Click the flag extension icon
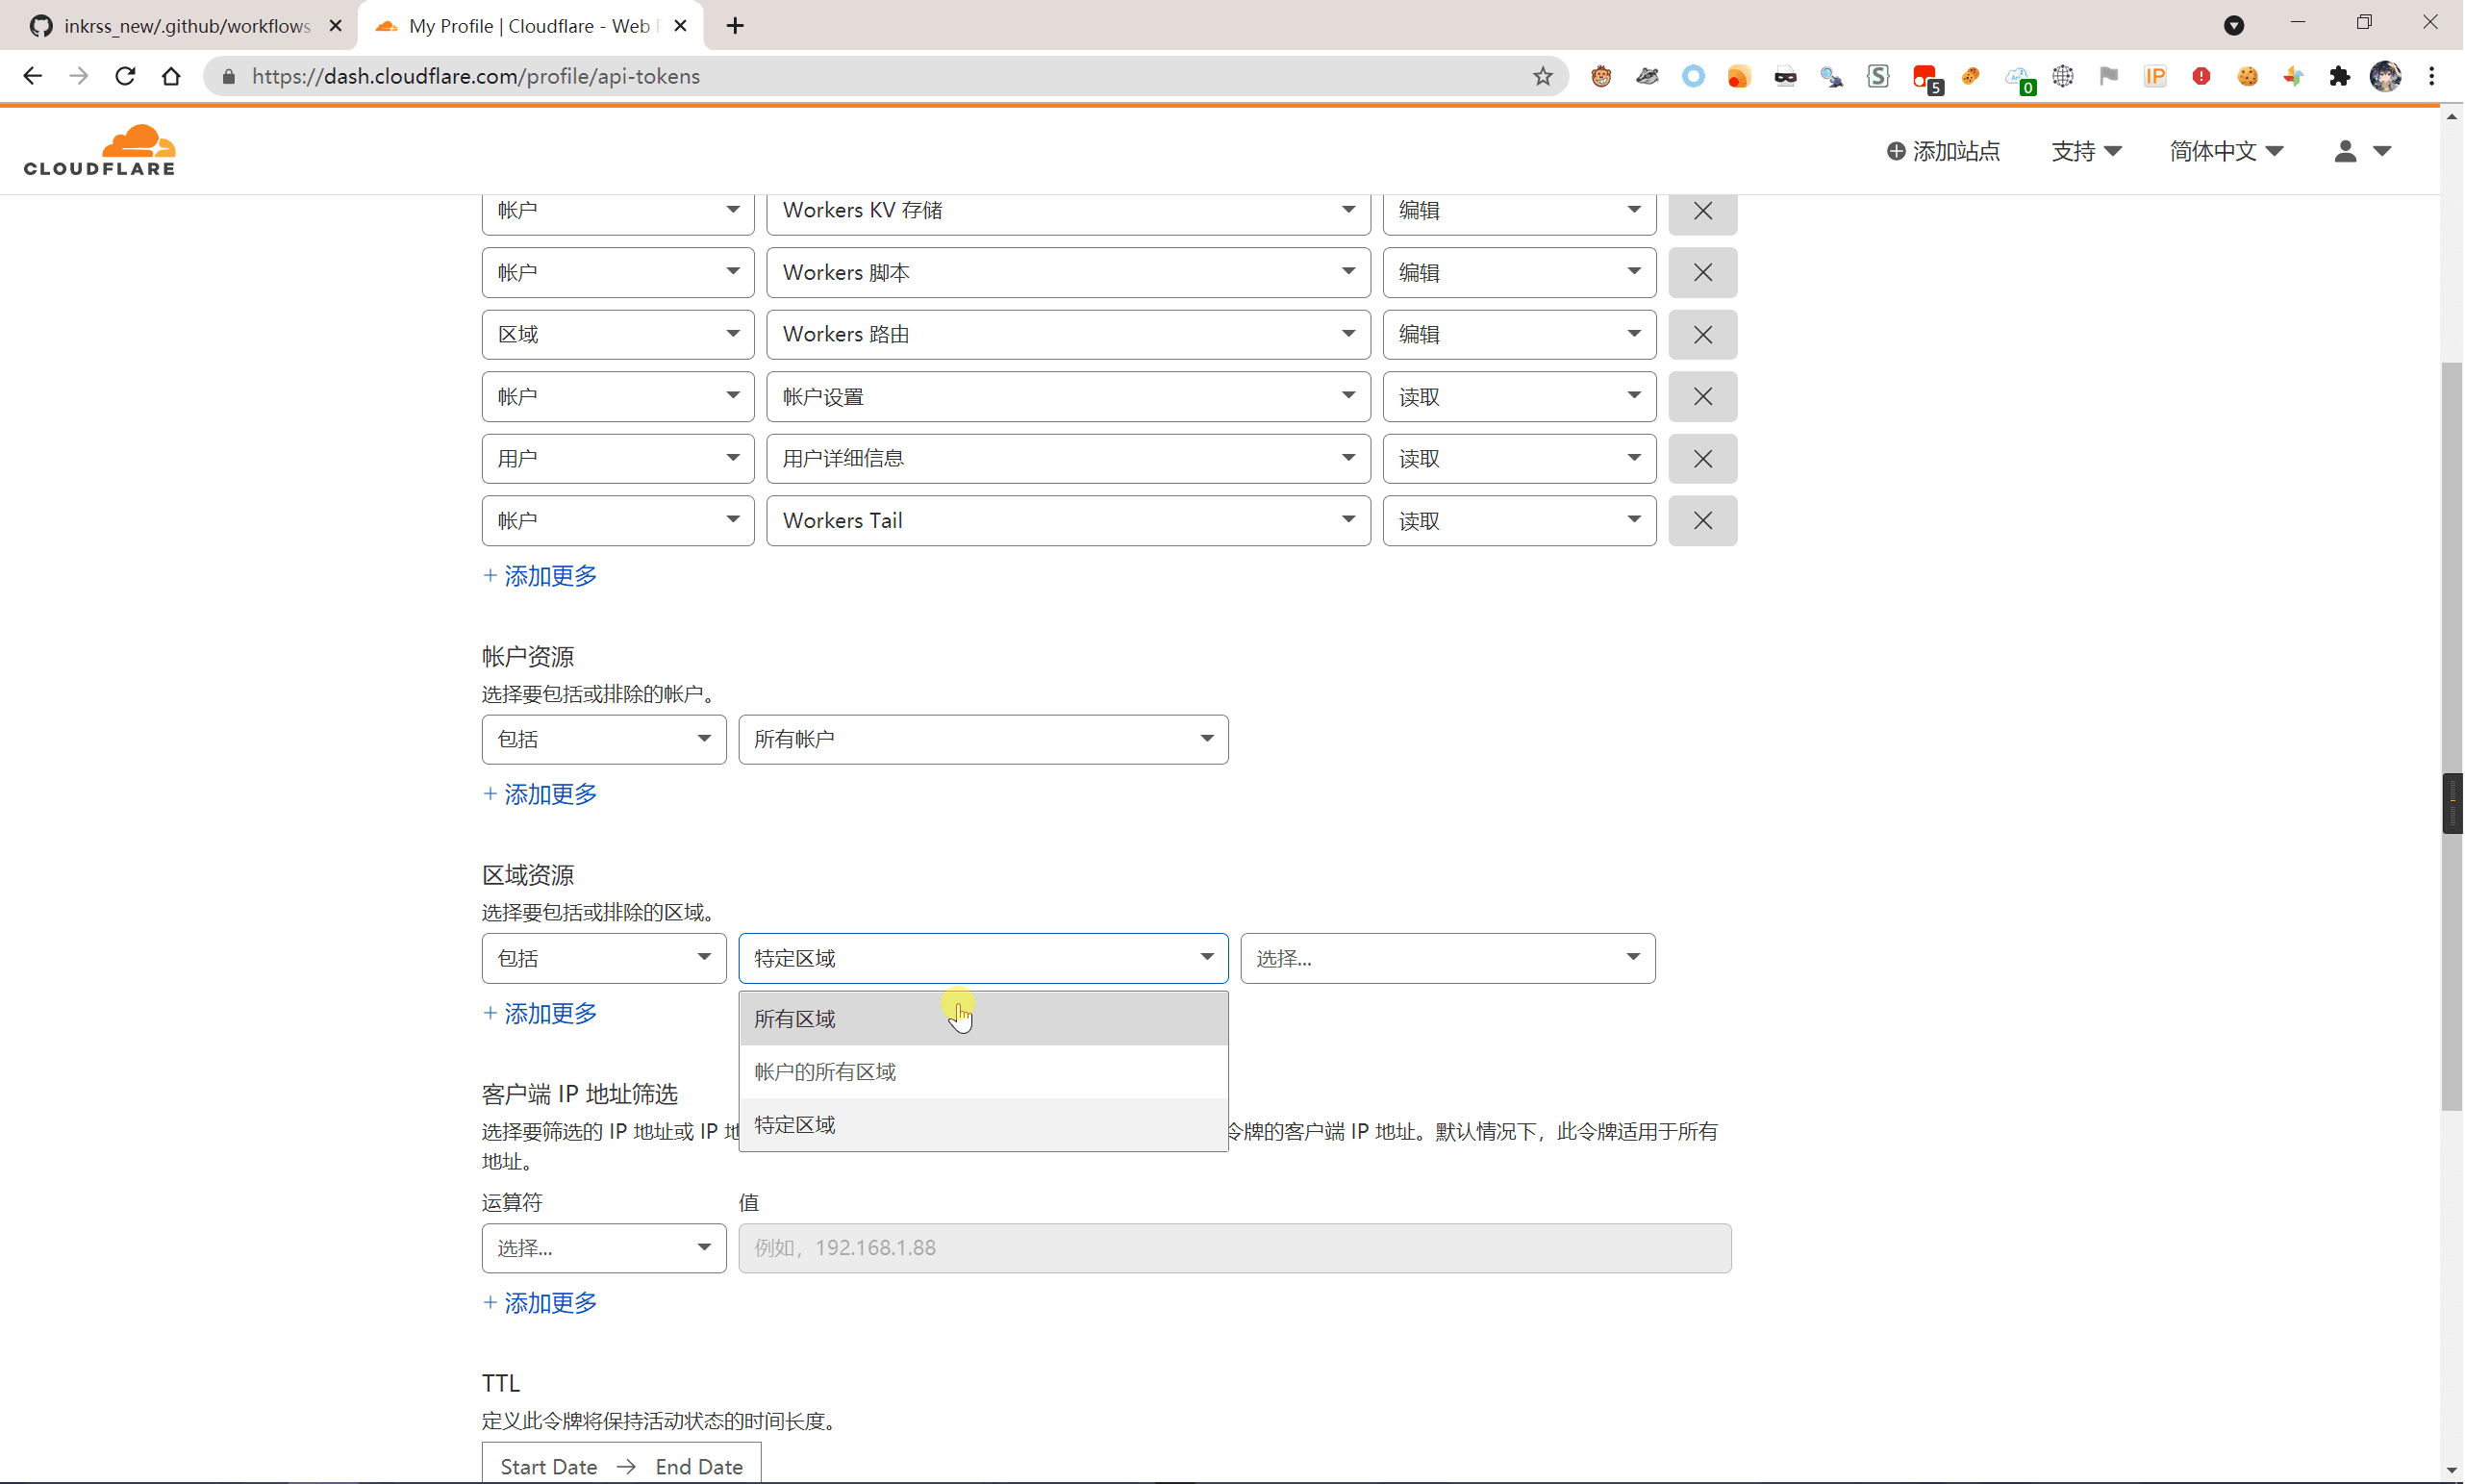The width and height of the screenshot is (2465, 1484). click(x=2109, y=76)
